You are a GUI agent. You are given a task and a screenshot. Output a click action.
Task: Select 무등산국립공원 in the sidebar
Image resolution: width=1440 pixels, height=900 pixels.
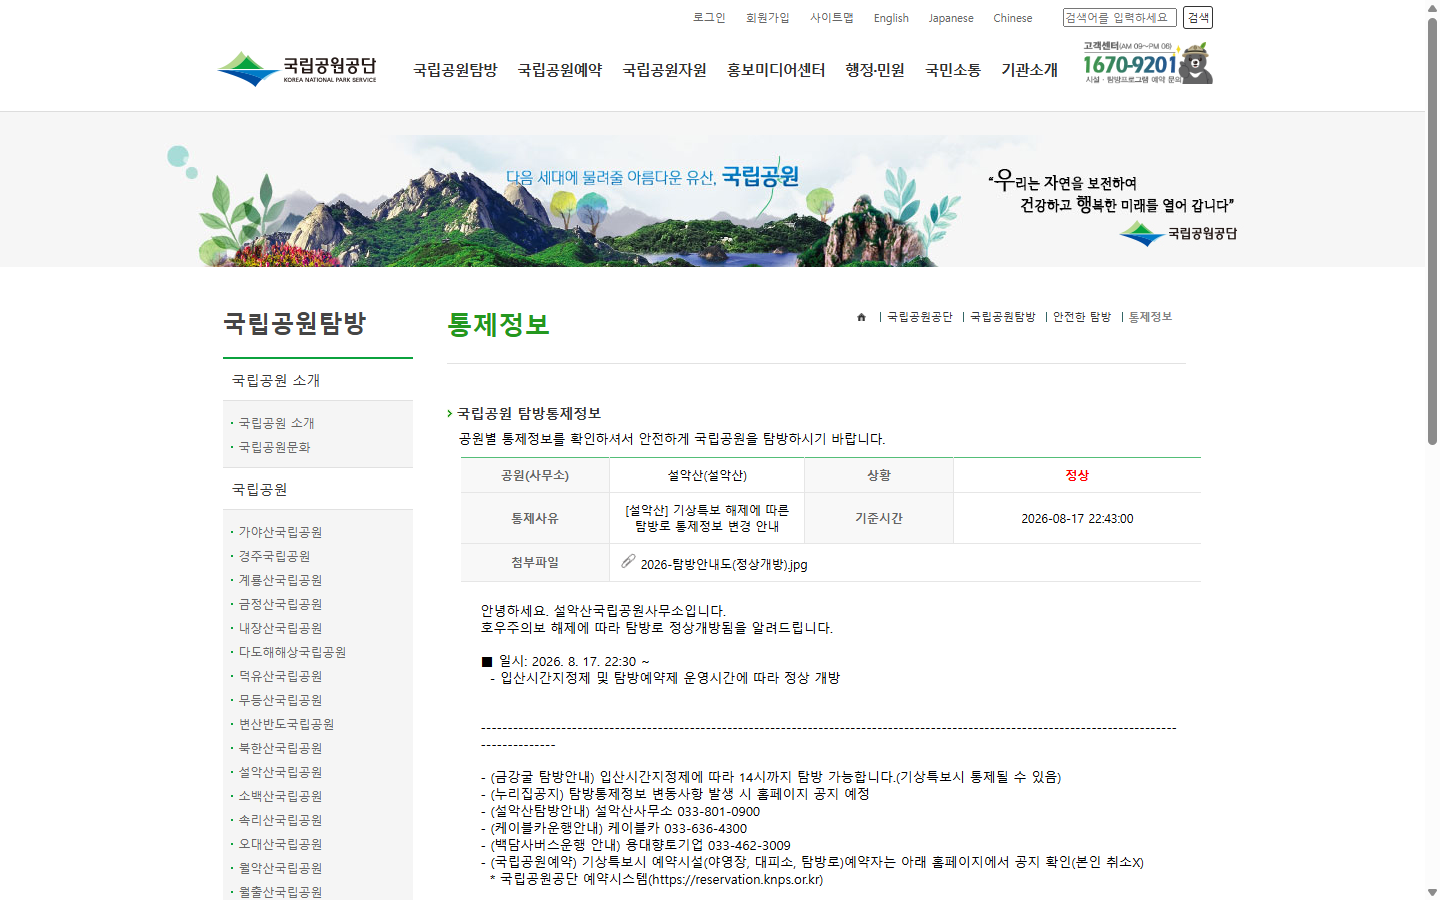(x=281, y=700)
